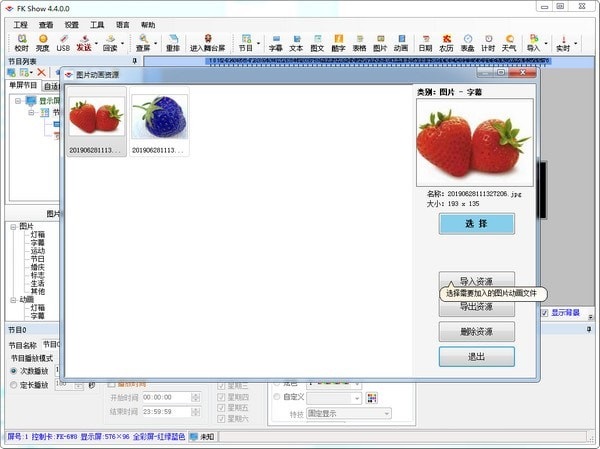600x449 pixels.
Task: Click the 校时 time-sync toolbar icon
Action: (22, 43)
